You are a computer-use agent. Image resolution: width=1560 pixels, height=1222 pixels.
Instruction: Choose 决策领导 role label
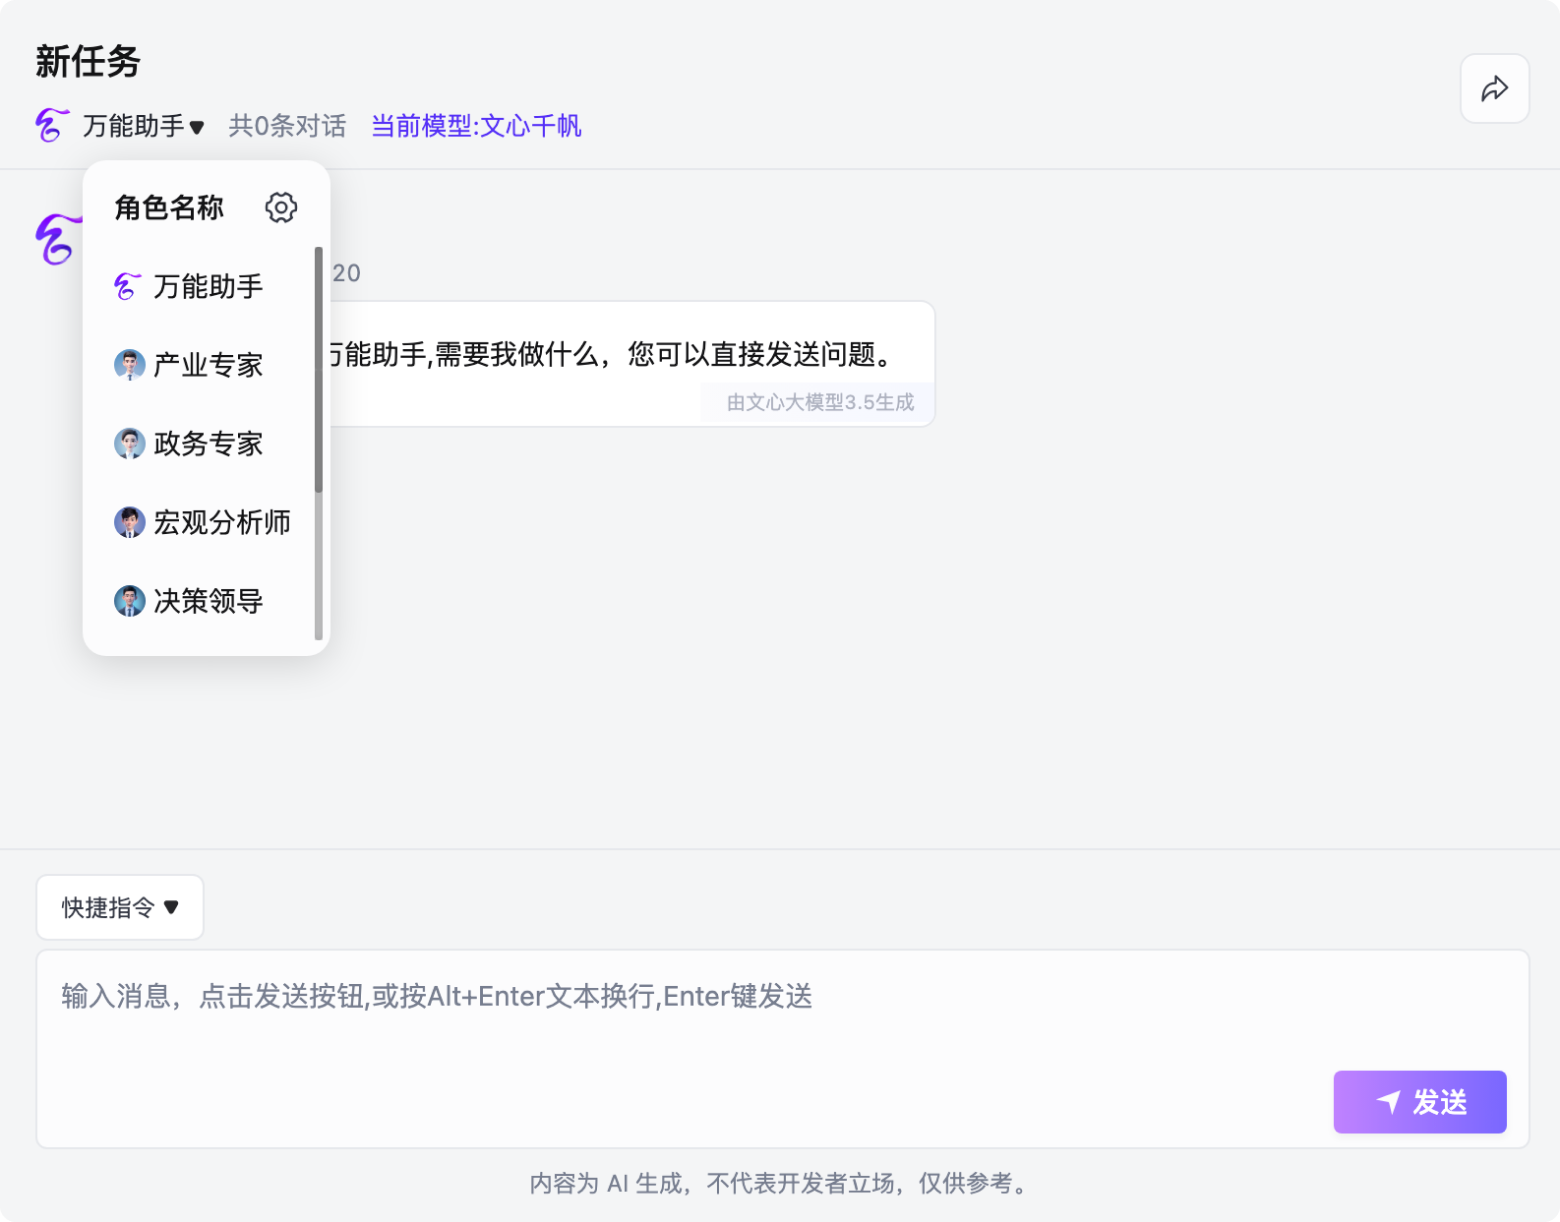click(x=208, y=601)
